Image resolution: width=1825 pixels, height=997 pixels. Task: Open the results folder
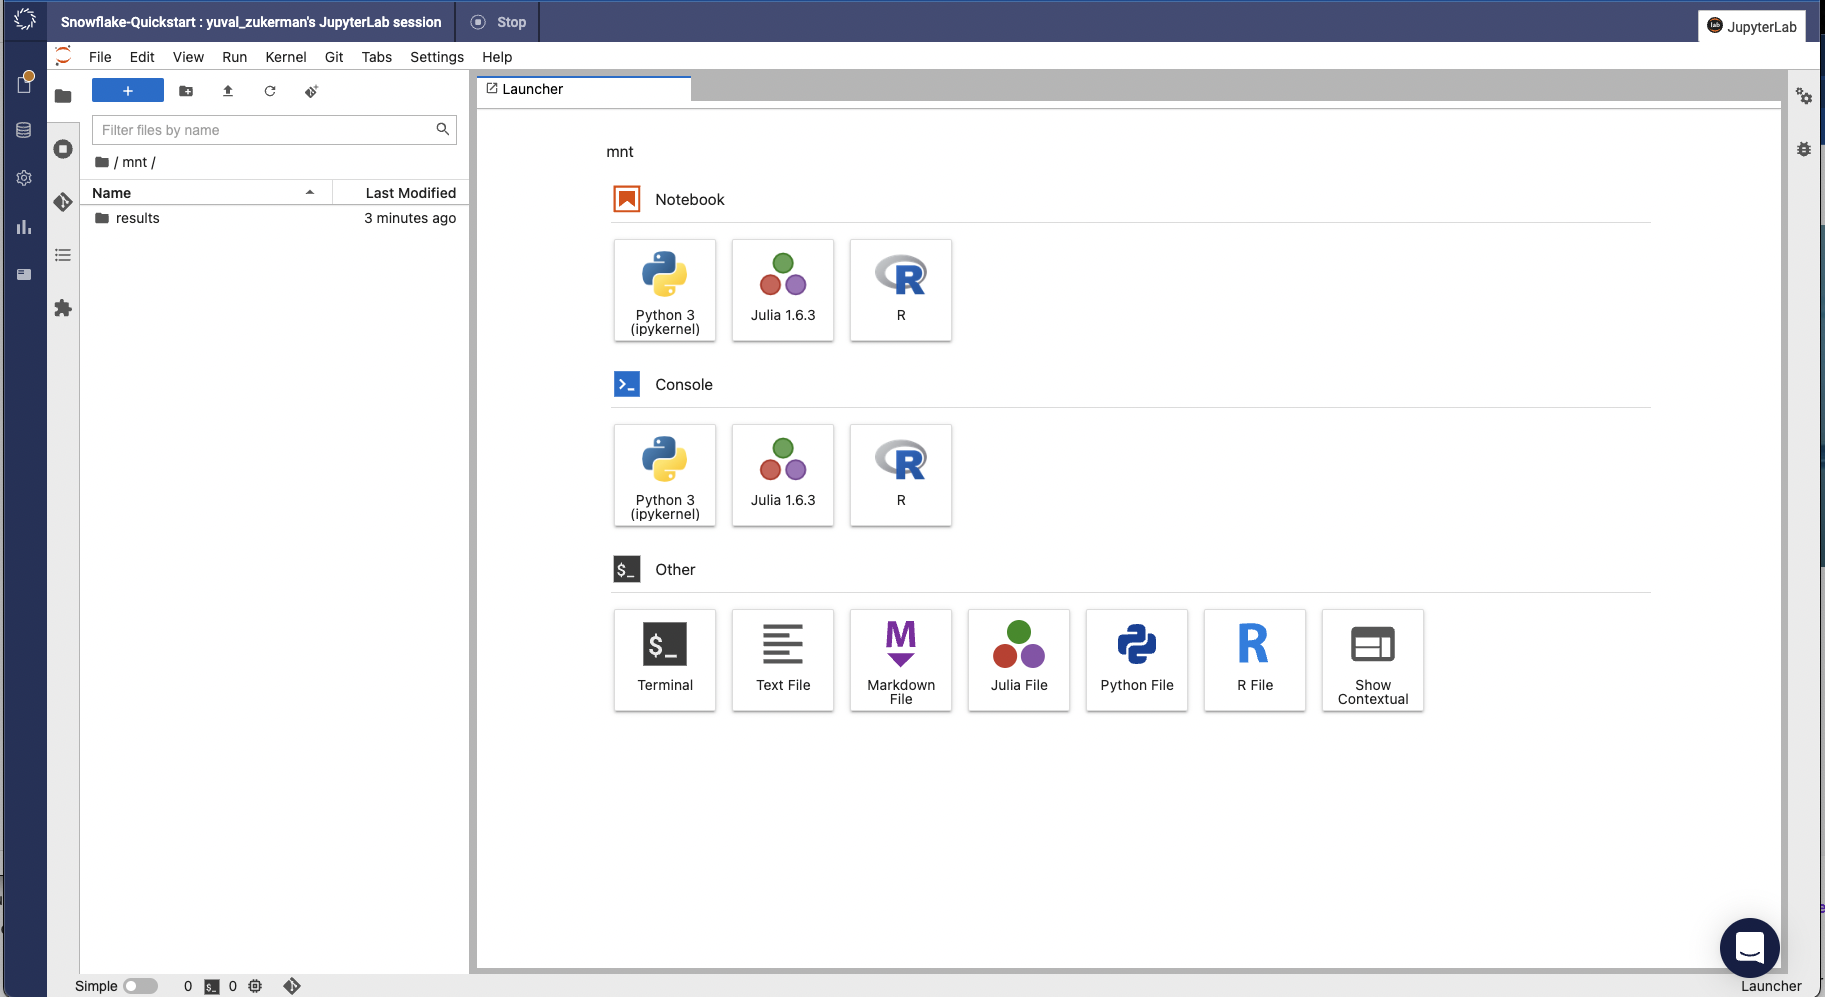(x=138, y=218)
